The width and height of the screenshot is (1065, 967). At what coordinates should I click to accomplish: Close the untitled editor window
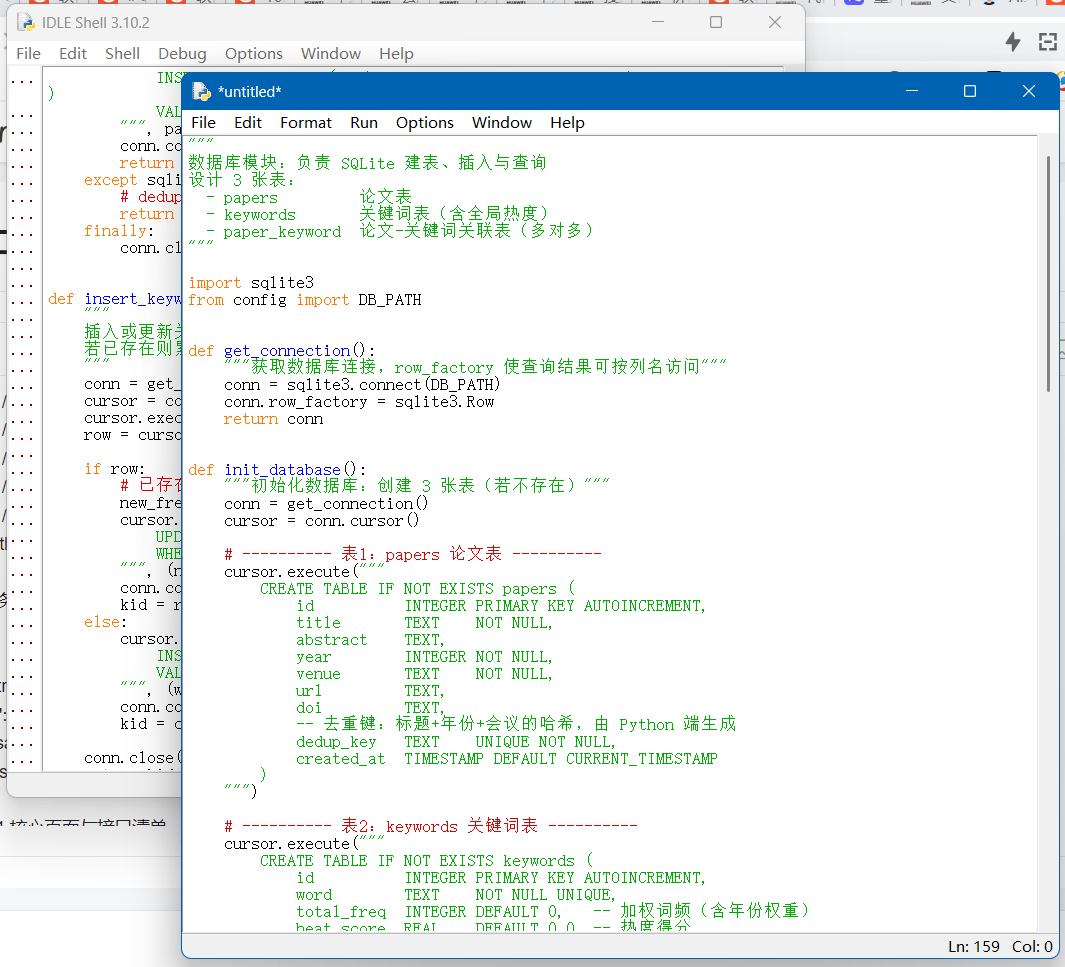tap(1028, 91)
